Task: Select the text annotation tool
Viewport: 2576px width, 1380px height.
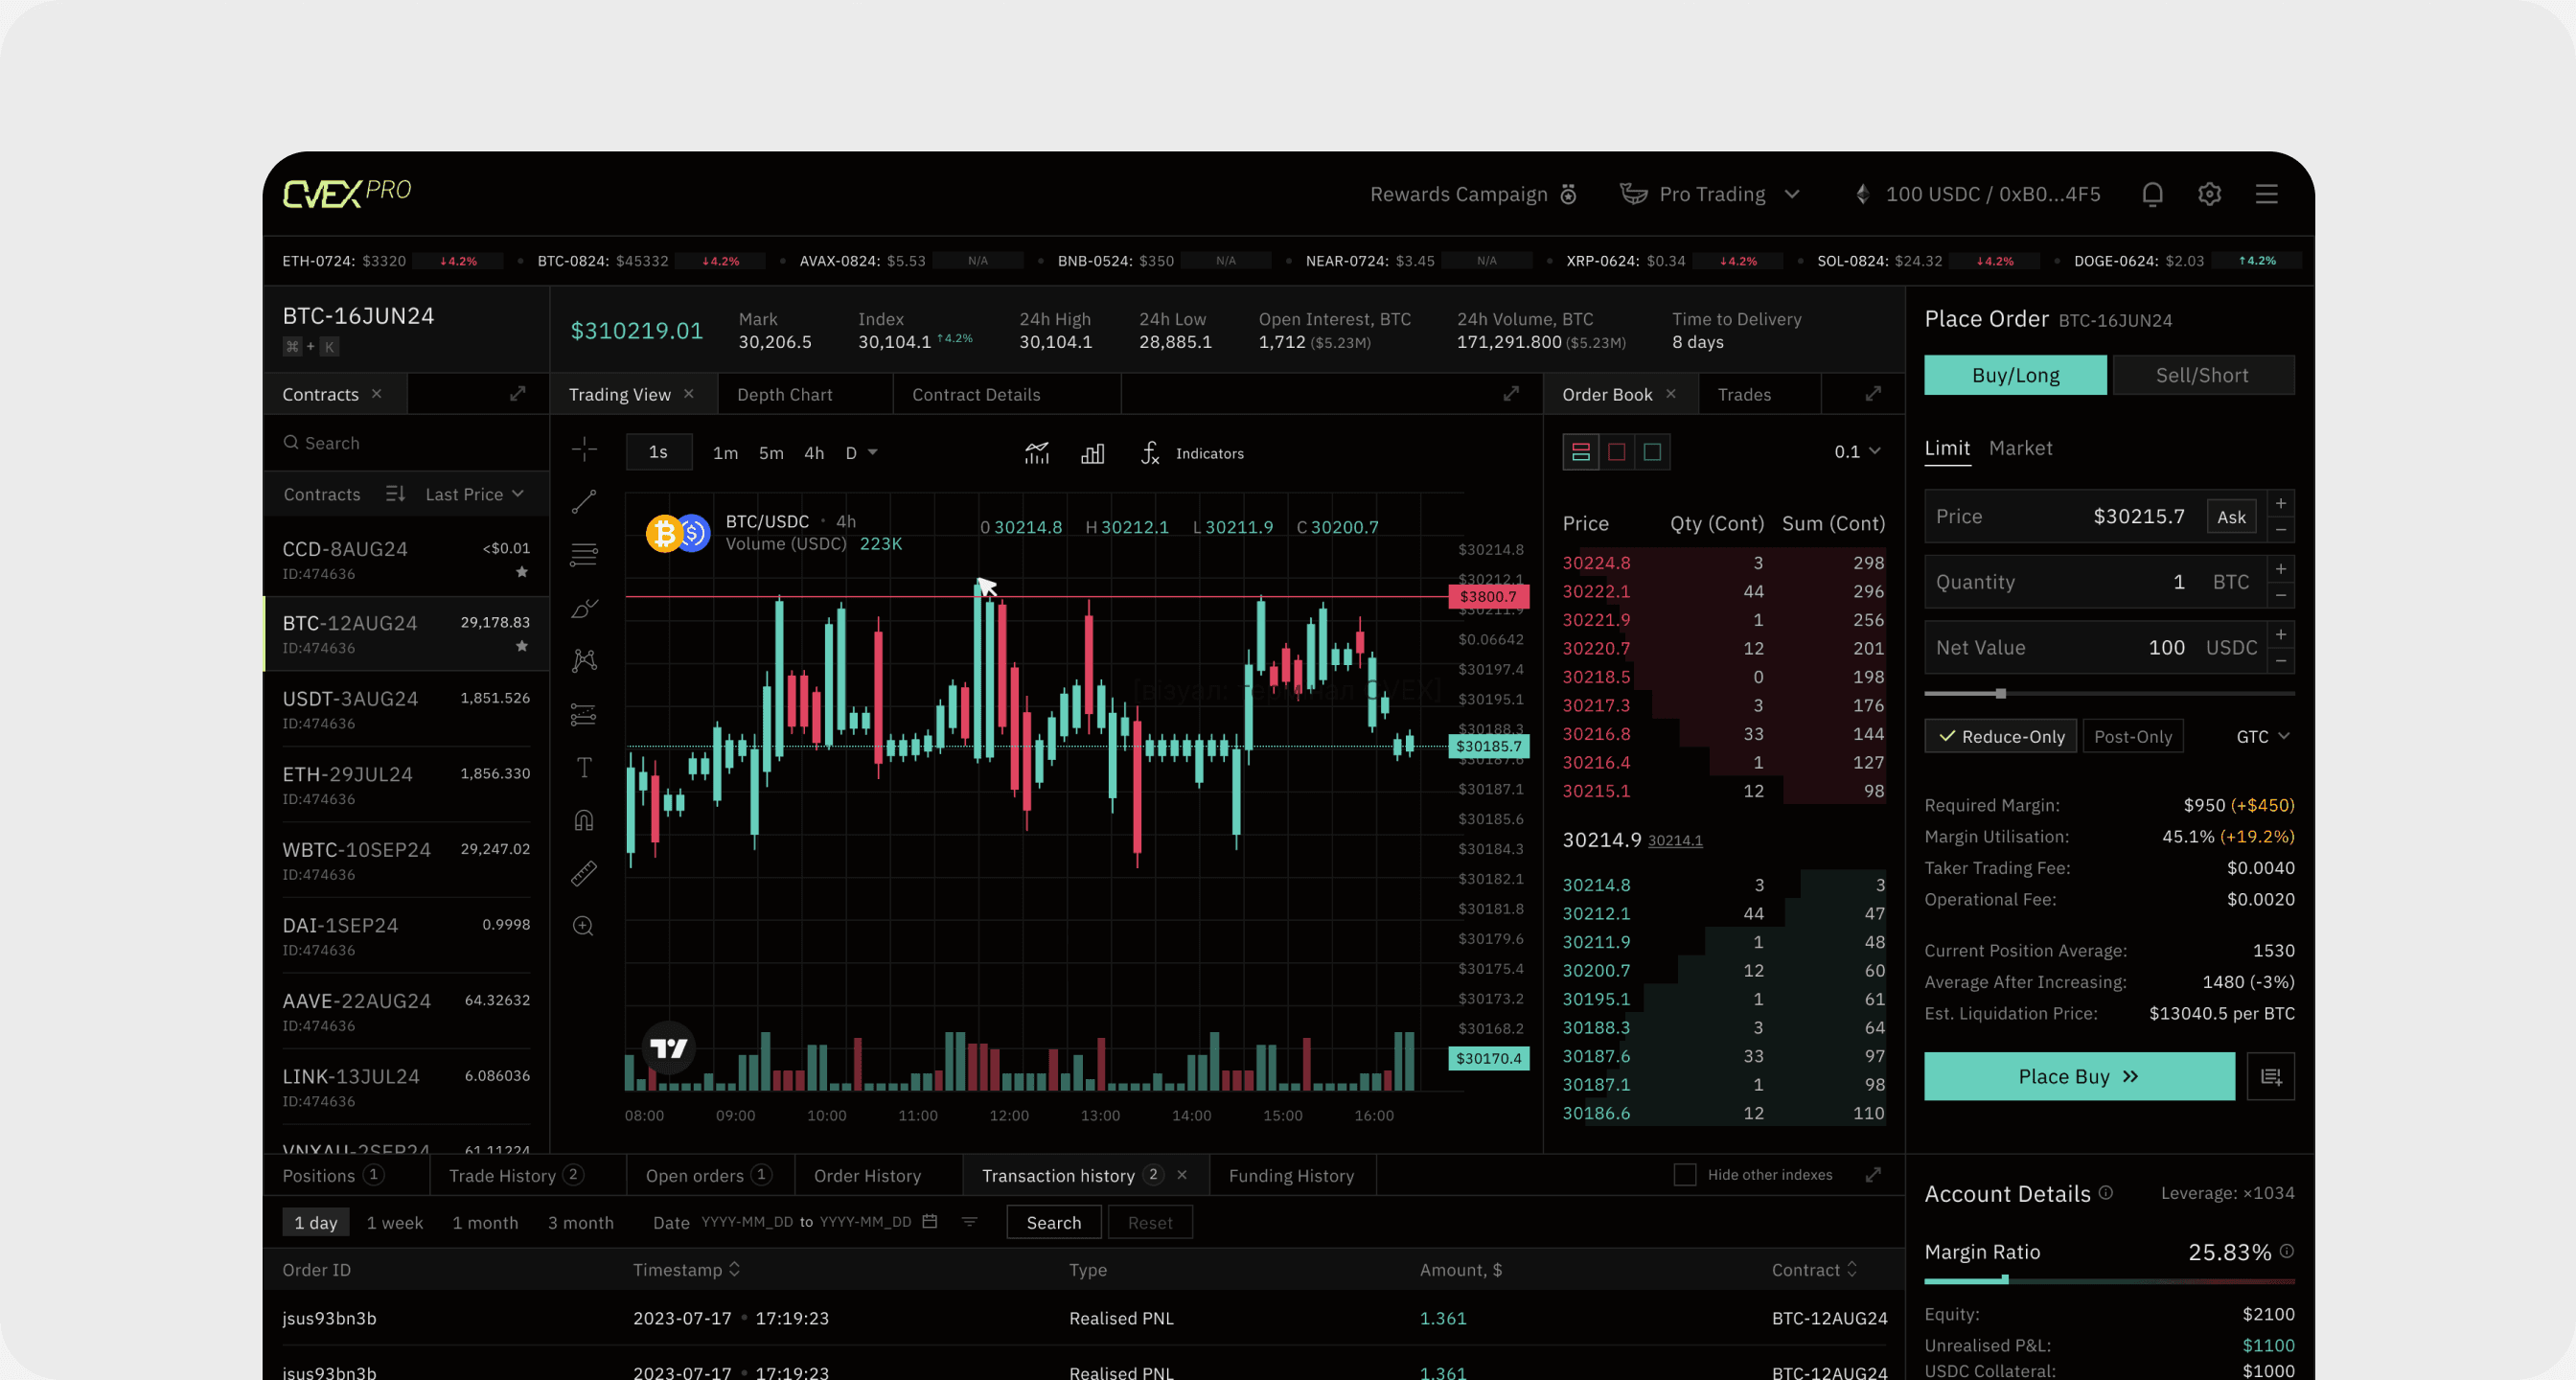Action: pos(584,767)
